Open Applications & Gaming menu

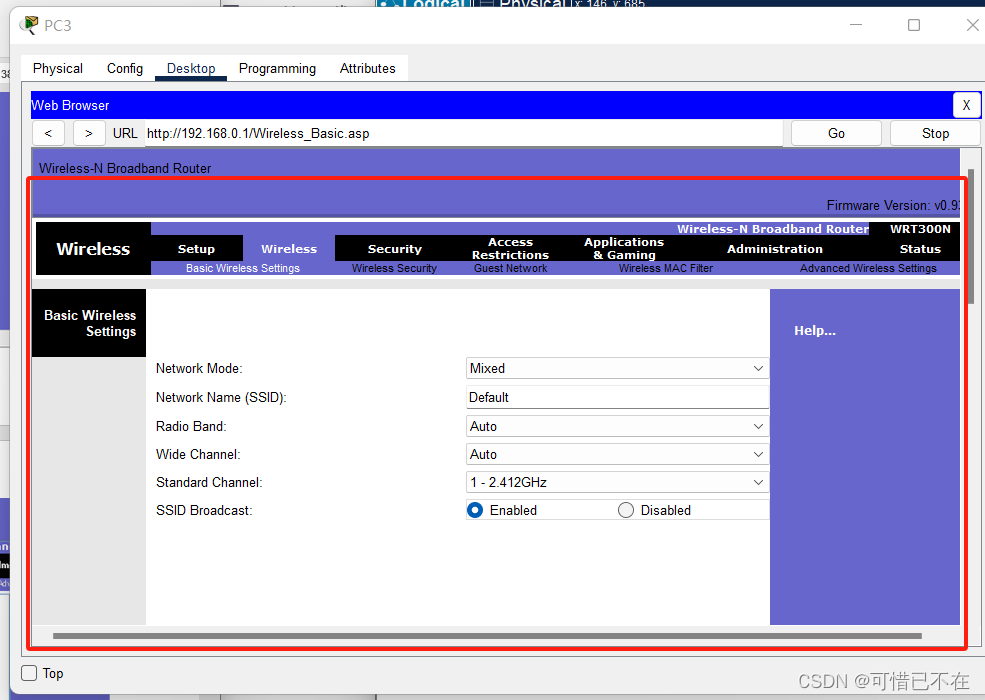coord(624,249)
